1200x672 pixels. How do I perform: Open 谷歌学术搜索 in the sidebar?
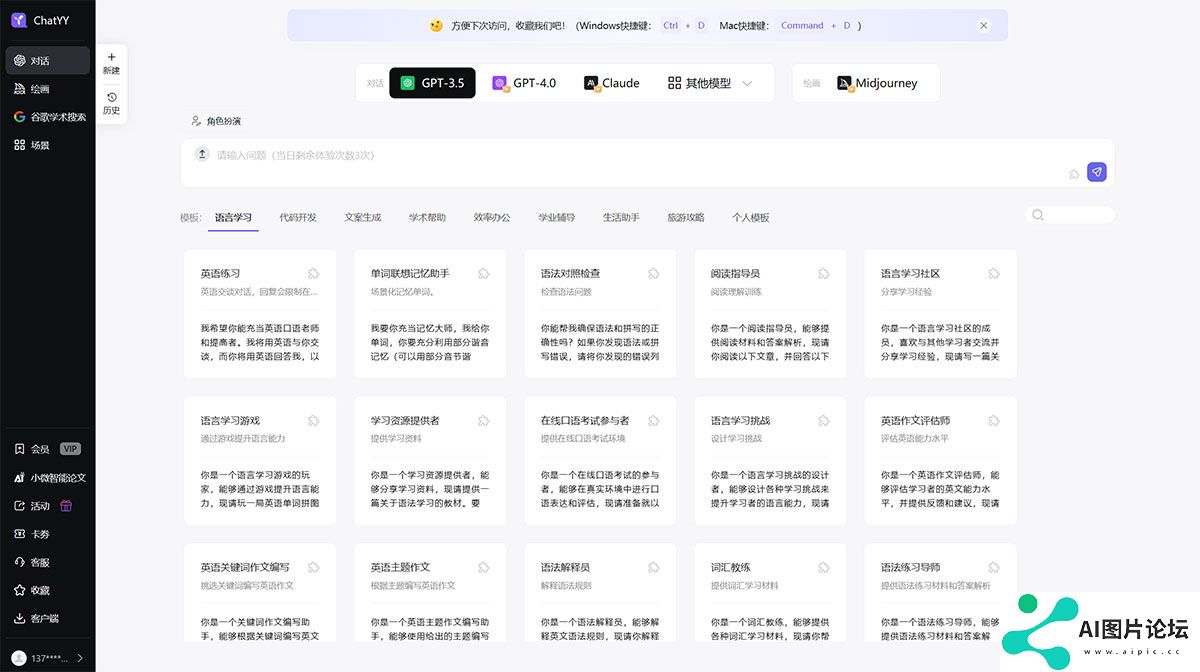click(48, 117)
